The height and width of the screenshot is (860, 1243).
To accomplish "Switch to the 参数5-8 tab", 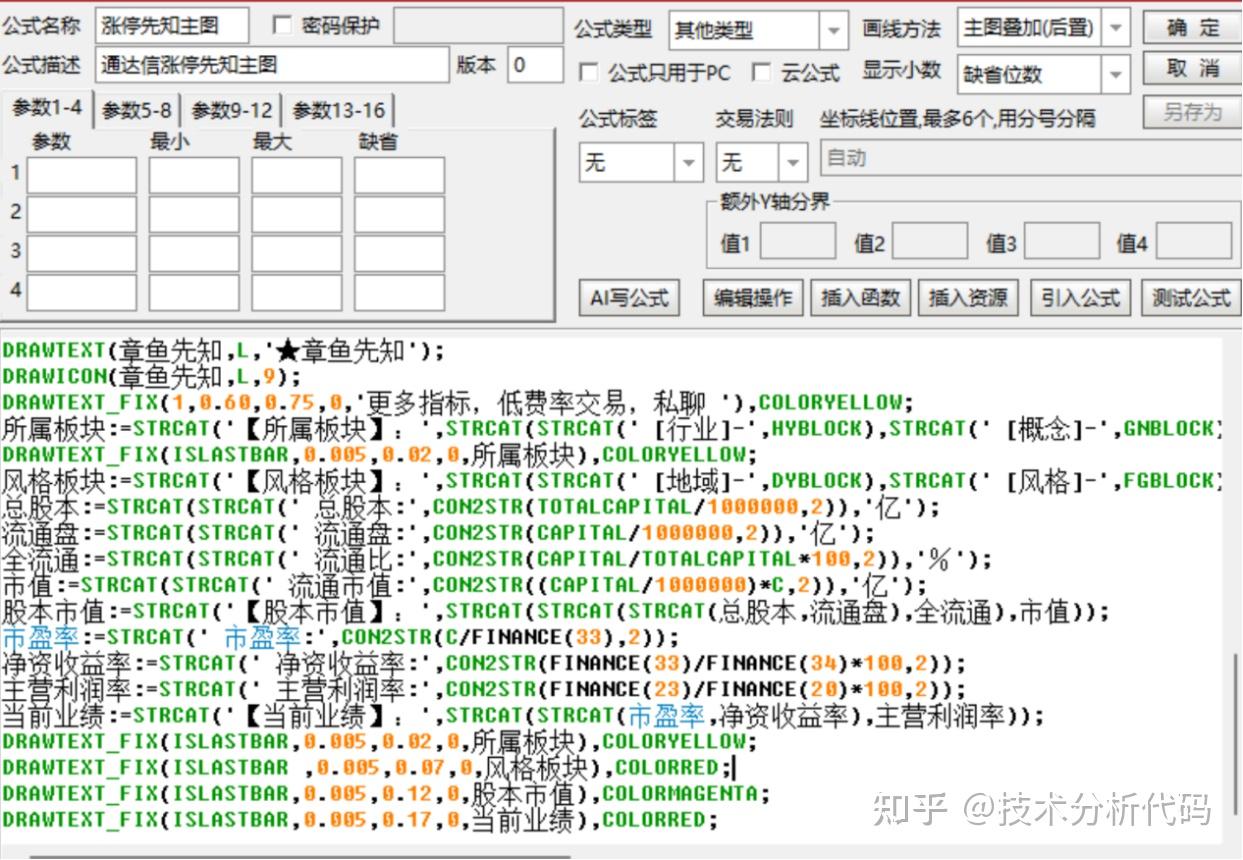I will (137, 110).
